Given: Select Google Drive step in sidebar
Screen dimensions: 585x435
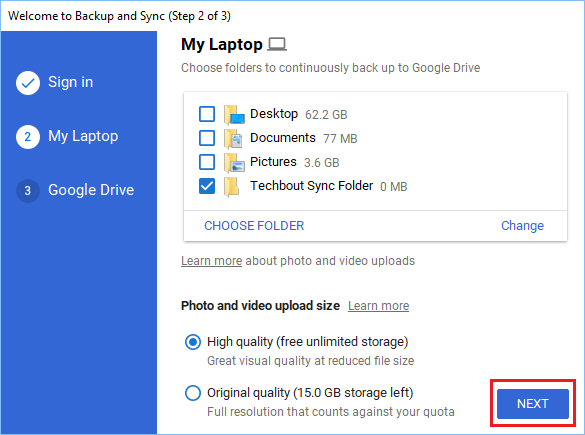Looking at the screenshot, I should (91, 190).
